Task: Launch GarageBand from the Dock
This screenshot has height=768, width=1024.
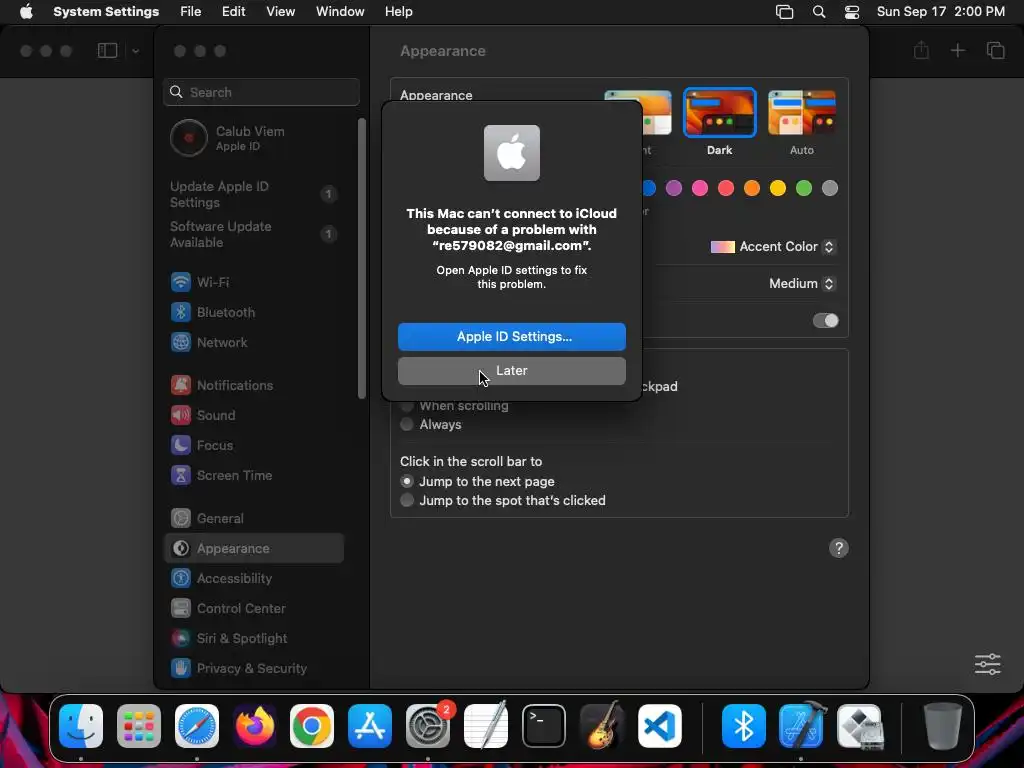Action: click(x=601, y=726)
